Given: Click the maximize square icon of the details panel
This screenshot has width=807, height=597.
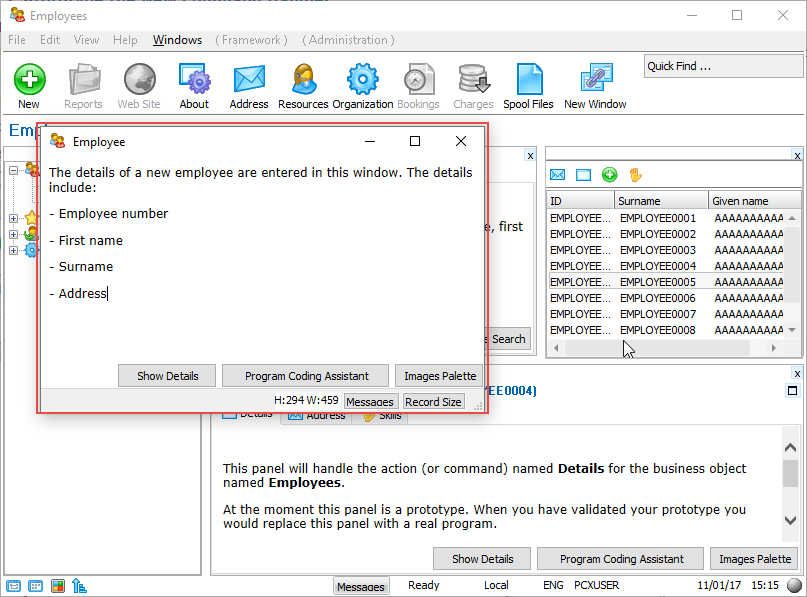Looking at the screenshot, I should tap(793, 391).
